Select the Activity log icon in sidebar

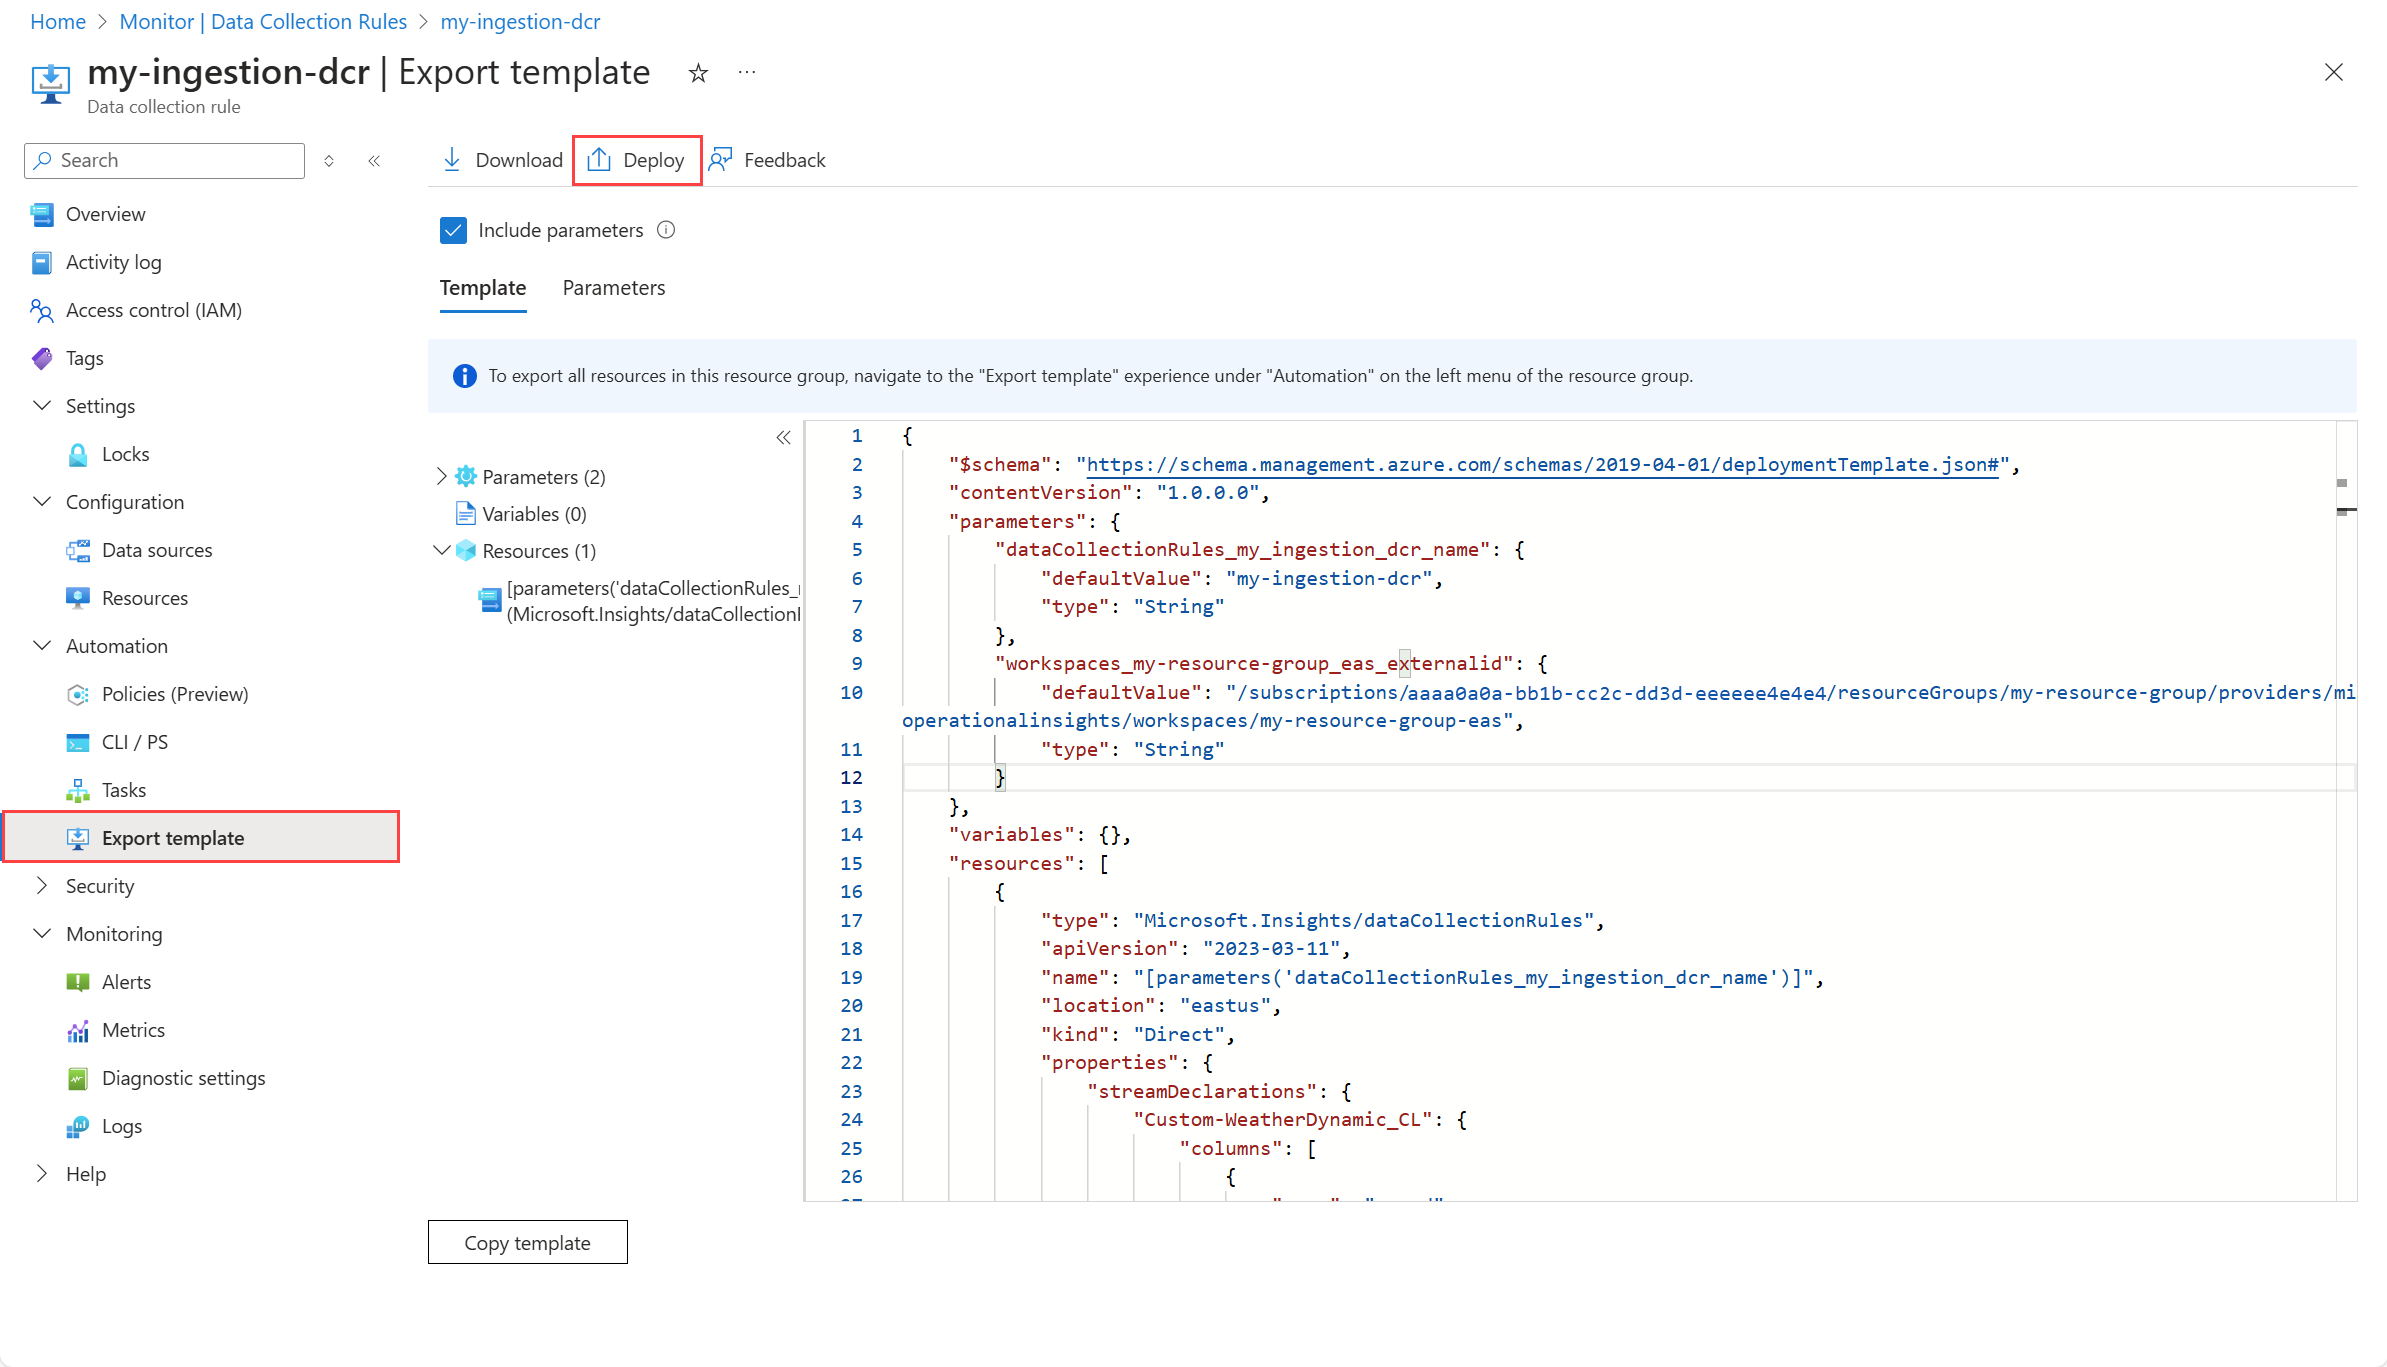coord(41,262)
